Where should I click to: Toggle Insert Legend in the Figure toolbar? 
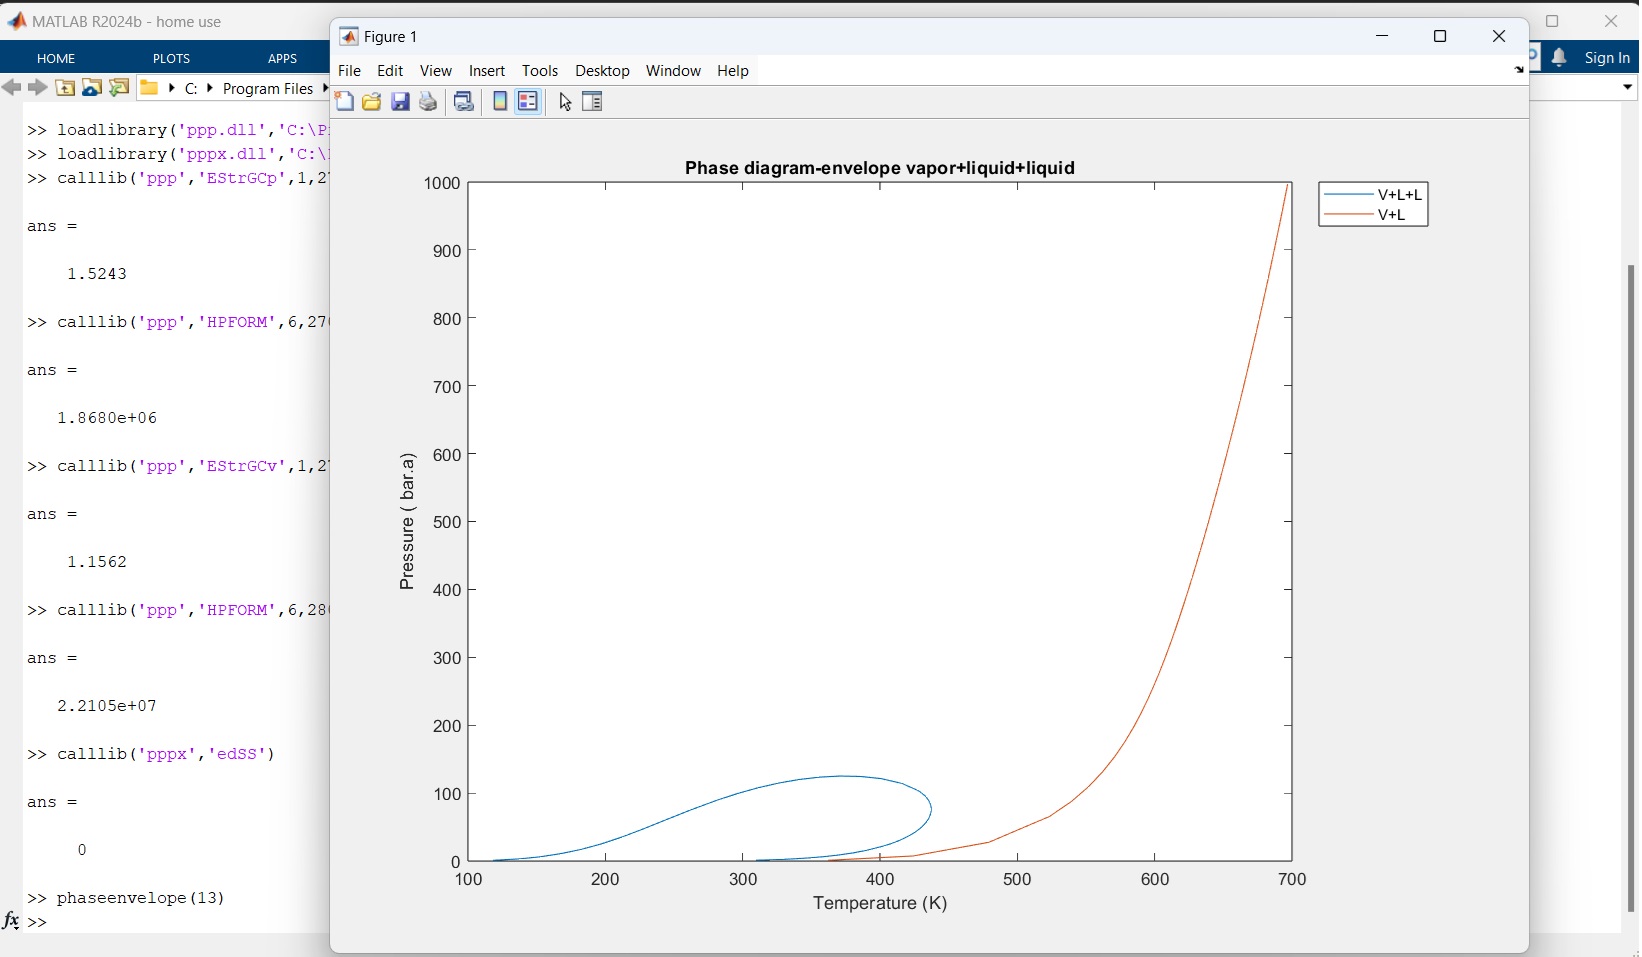528,101
